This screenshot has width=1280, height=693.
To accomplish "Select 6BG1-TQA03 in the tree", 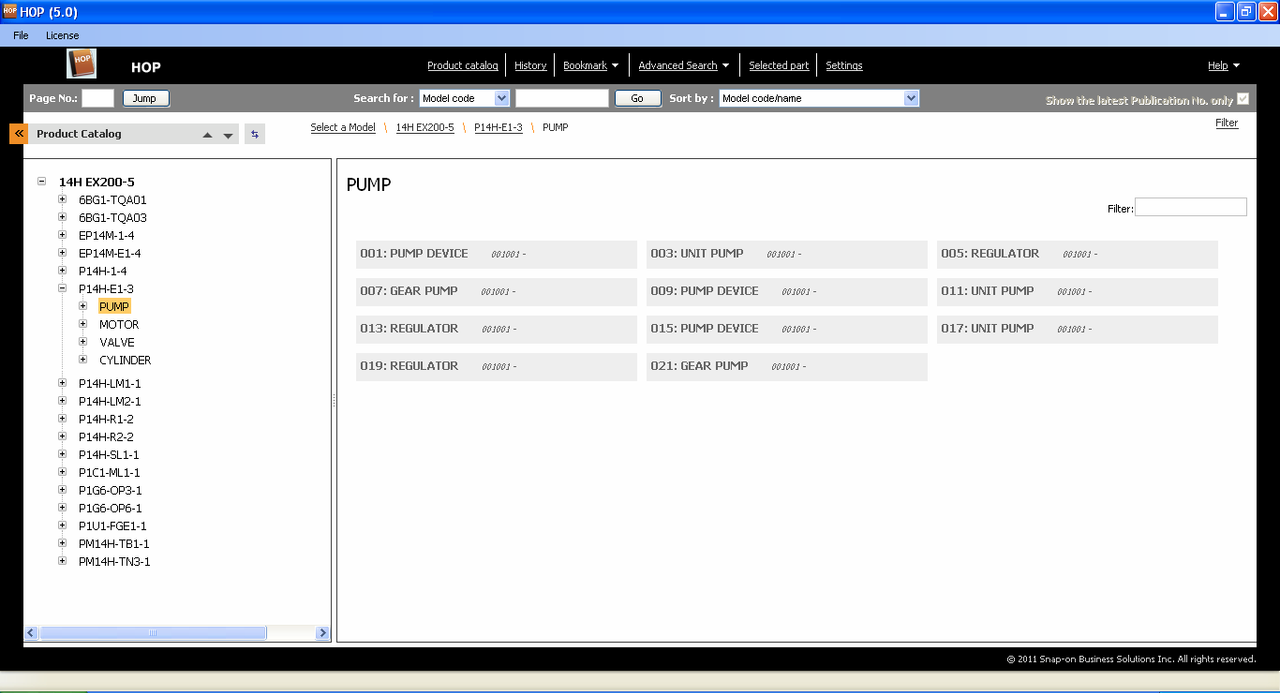I will click(x=113, y=218).
